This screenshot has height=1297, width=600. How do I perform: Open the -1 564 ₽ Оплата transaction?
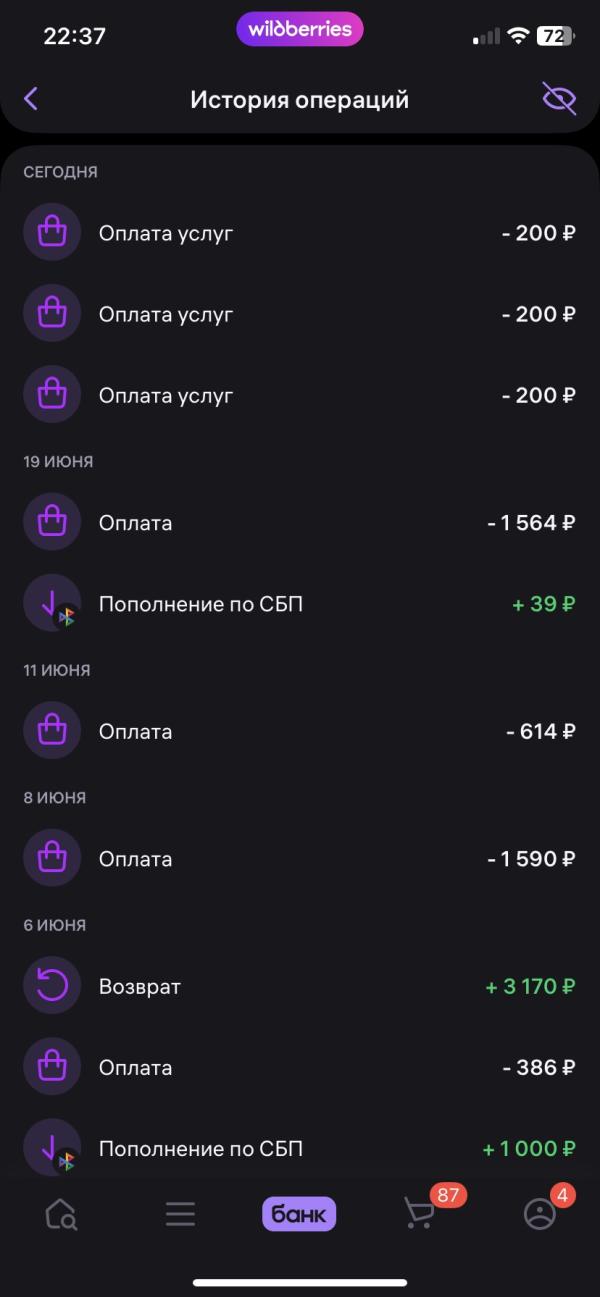click(300, 523)
